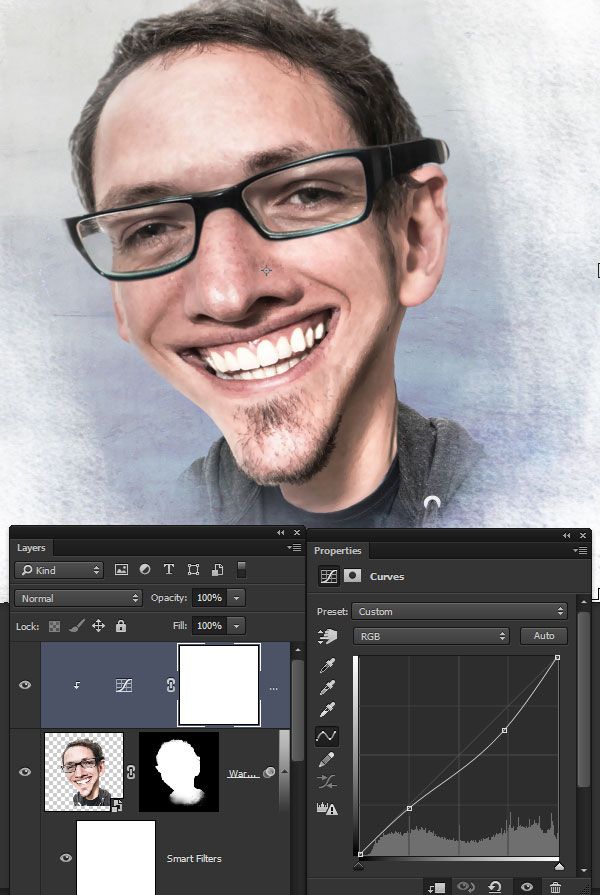The width and height of the screenshot is (600, 895).
Task: Click the Auto curves button
Action: click(544, 636)
